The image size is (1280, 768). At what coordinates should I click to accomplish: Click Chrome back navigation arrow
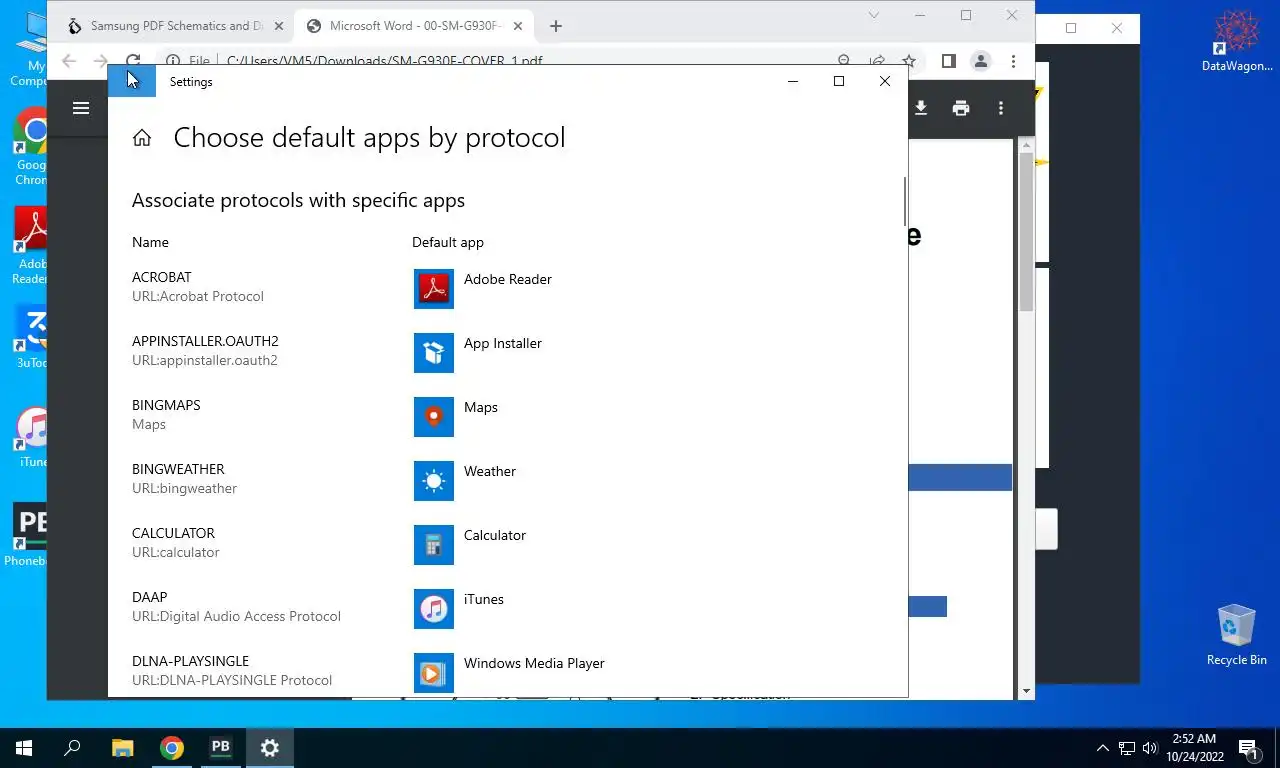tap(69, 61)
